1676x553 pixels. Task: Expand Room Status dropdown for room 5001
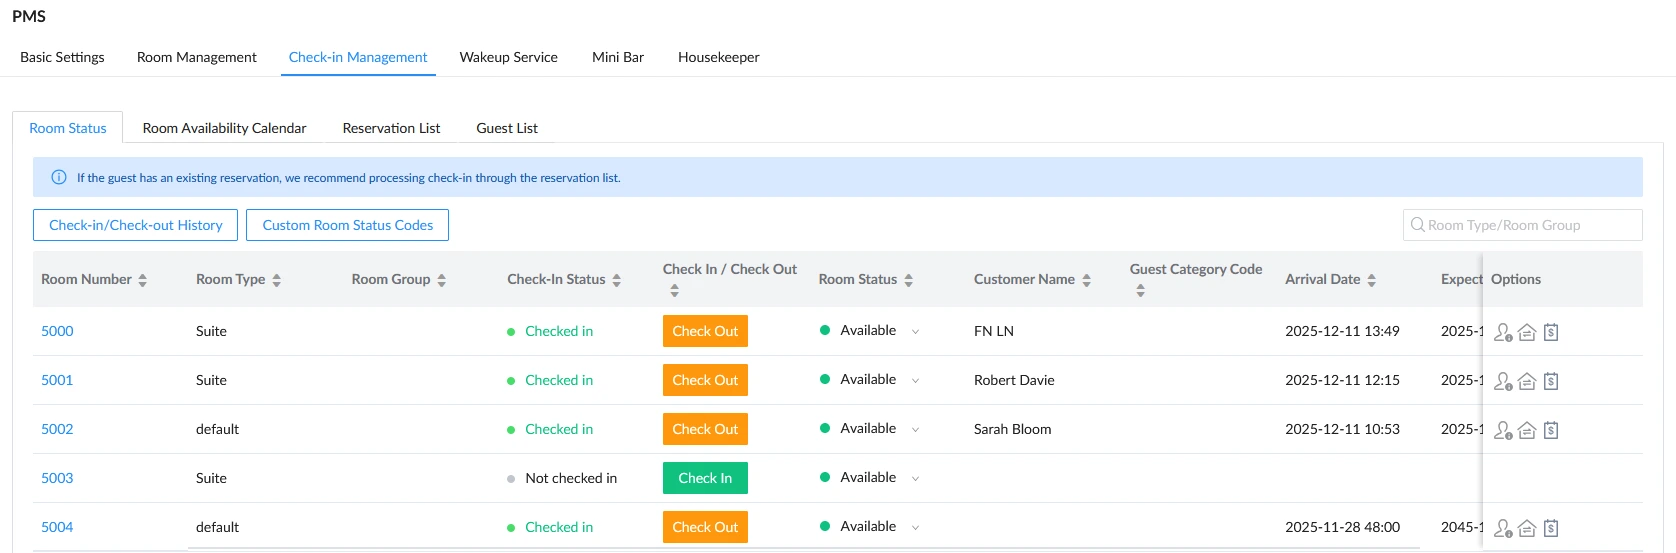[x=915, y=381]
